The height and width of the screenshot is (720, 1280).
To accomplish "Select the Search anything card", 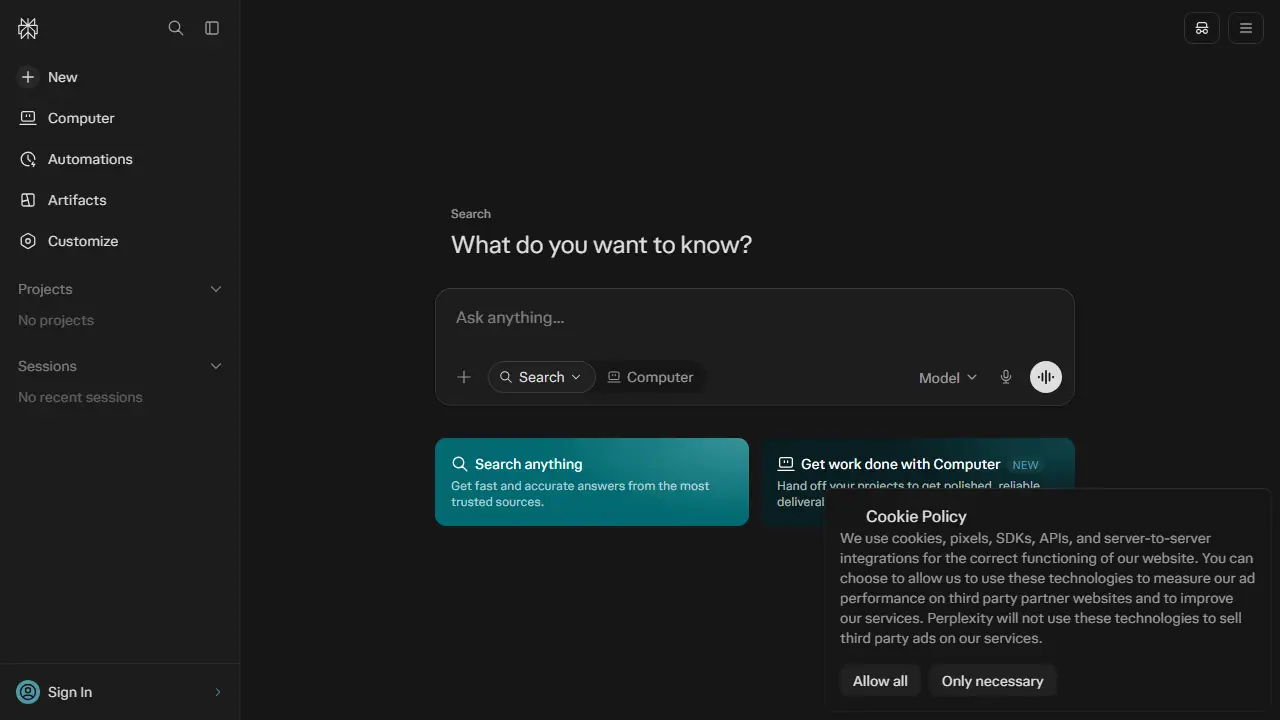I will coord(592,482).
